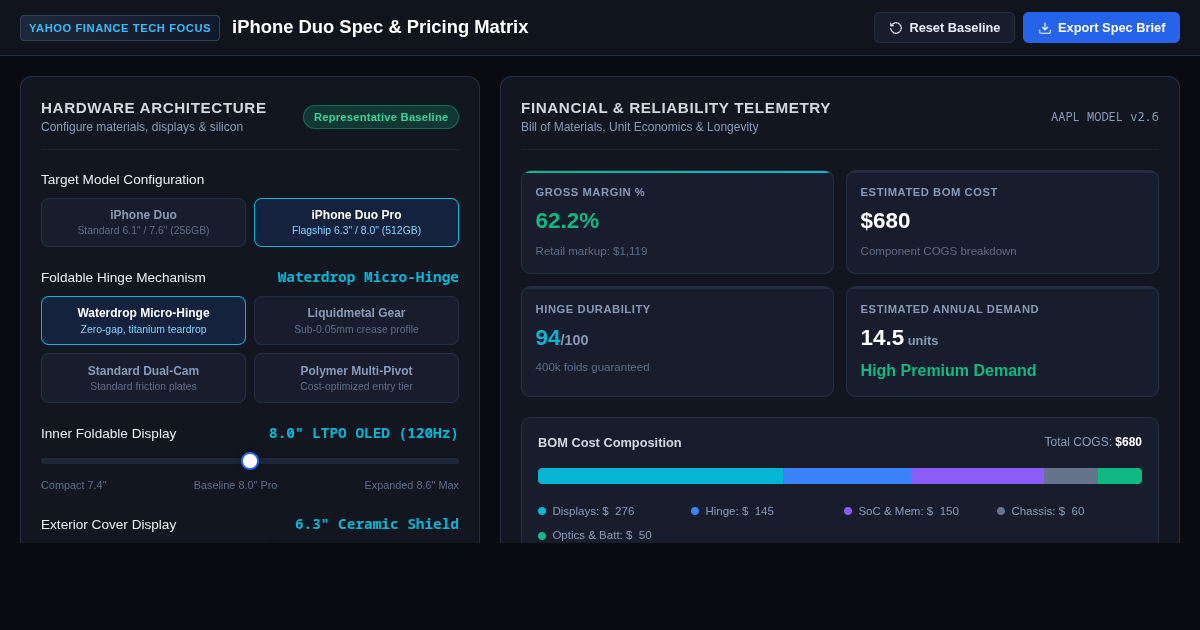
Task: Choose the Waterdrop Micro-Hinge option
Action: [x=143, y=320]
